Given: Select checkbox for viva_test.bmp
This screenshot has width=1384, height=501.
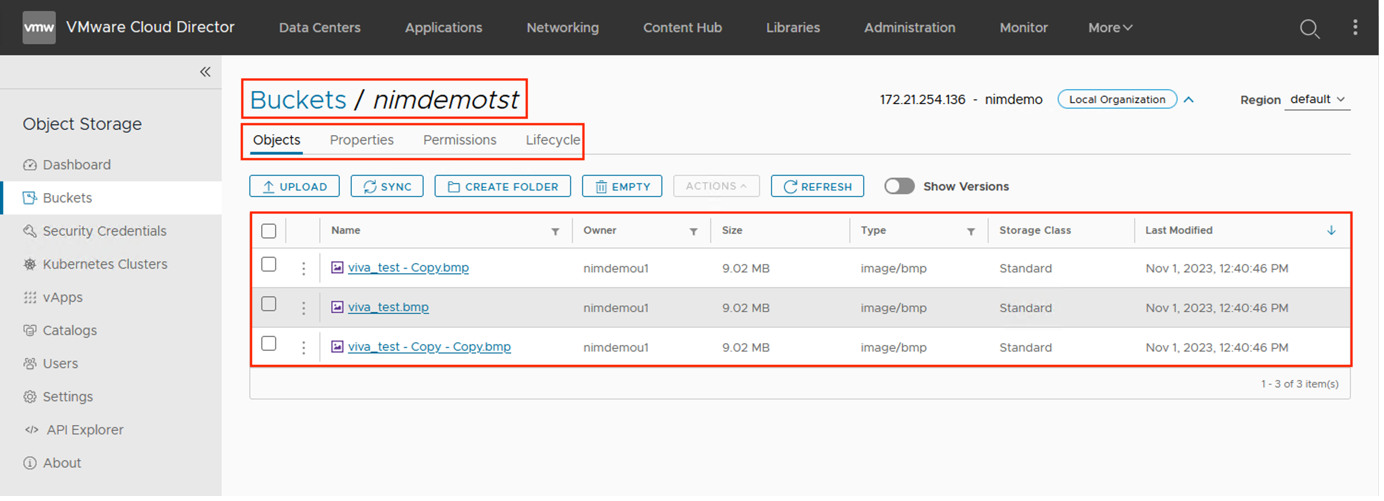Looking at the screenshot, I should [268, 304].
